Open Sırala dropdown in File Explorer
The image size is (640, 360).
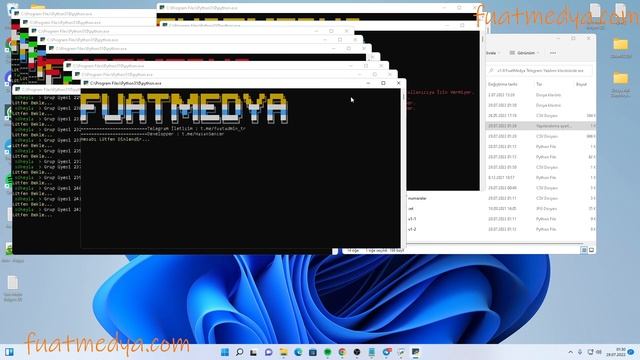[493, 53]
